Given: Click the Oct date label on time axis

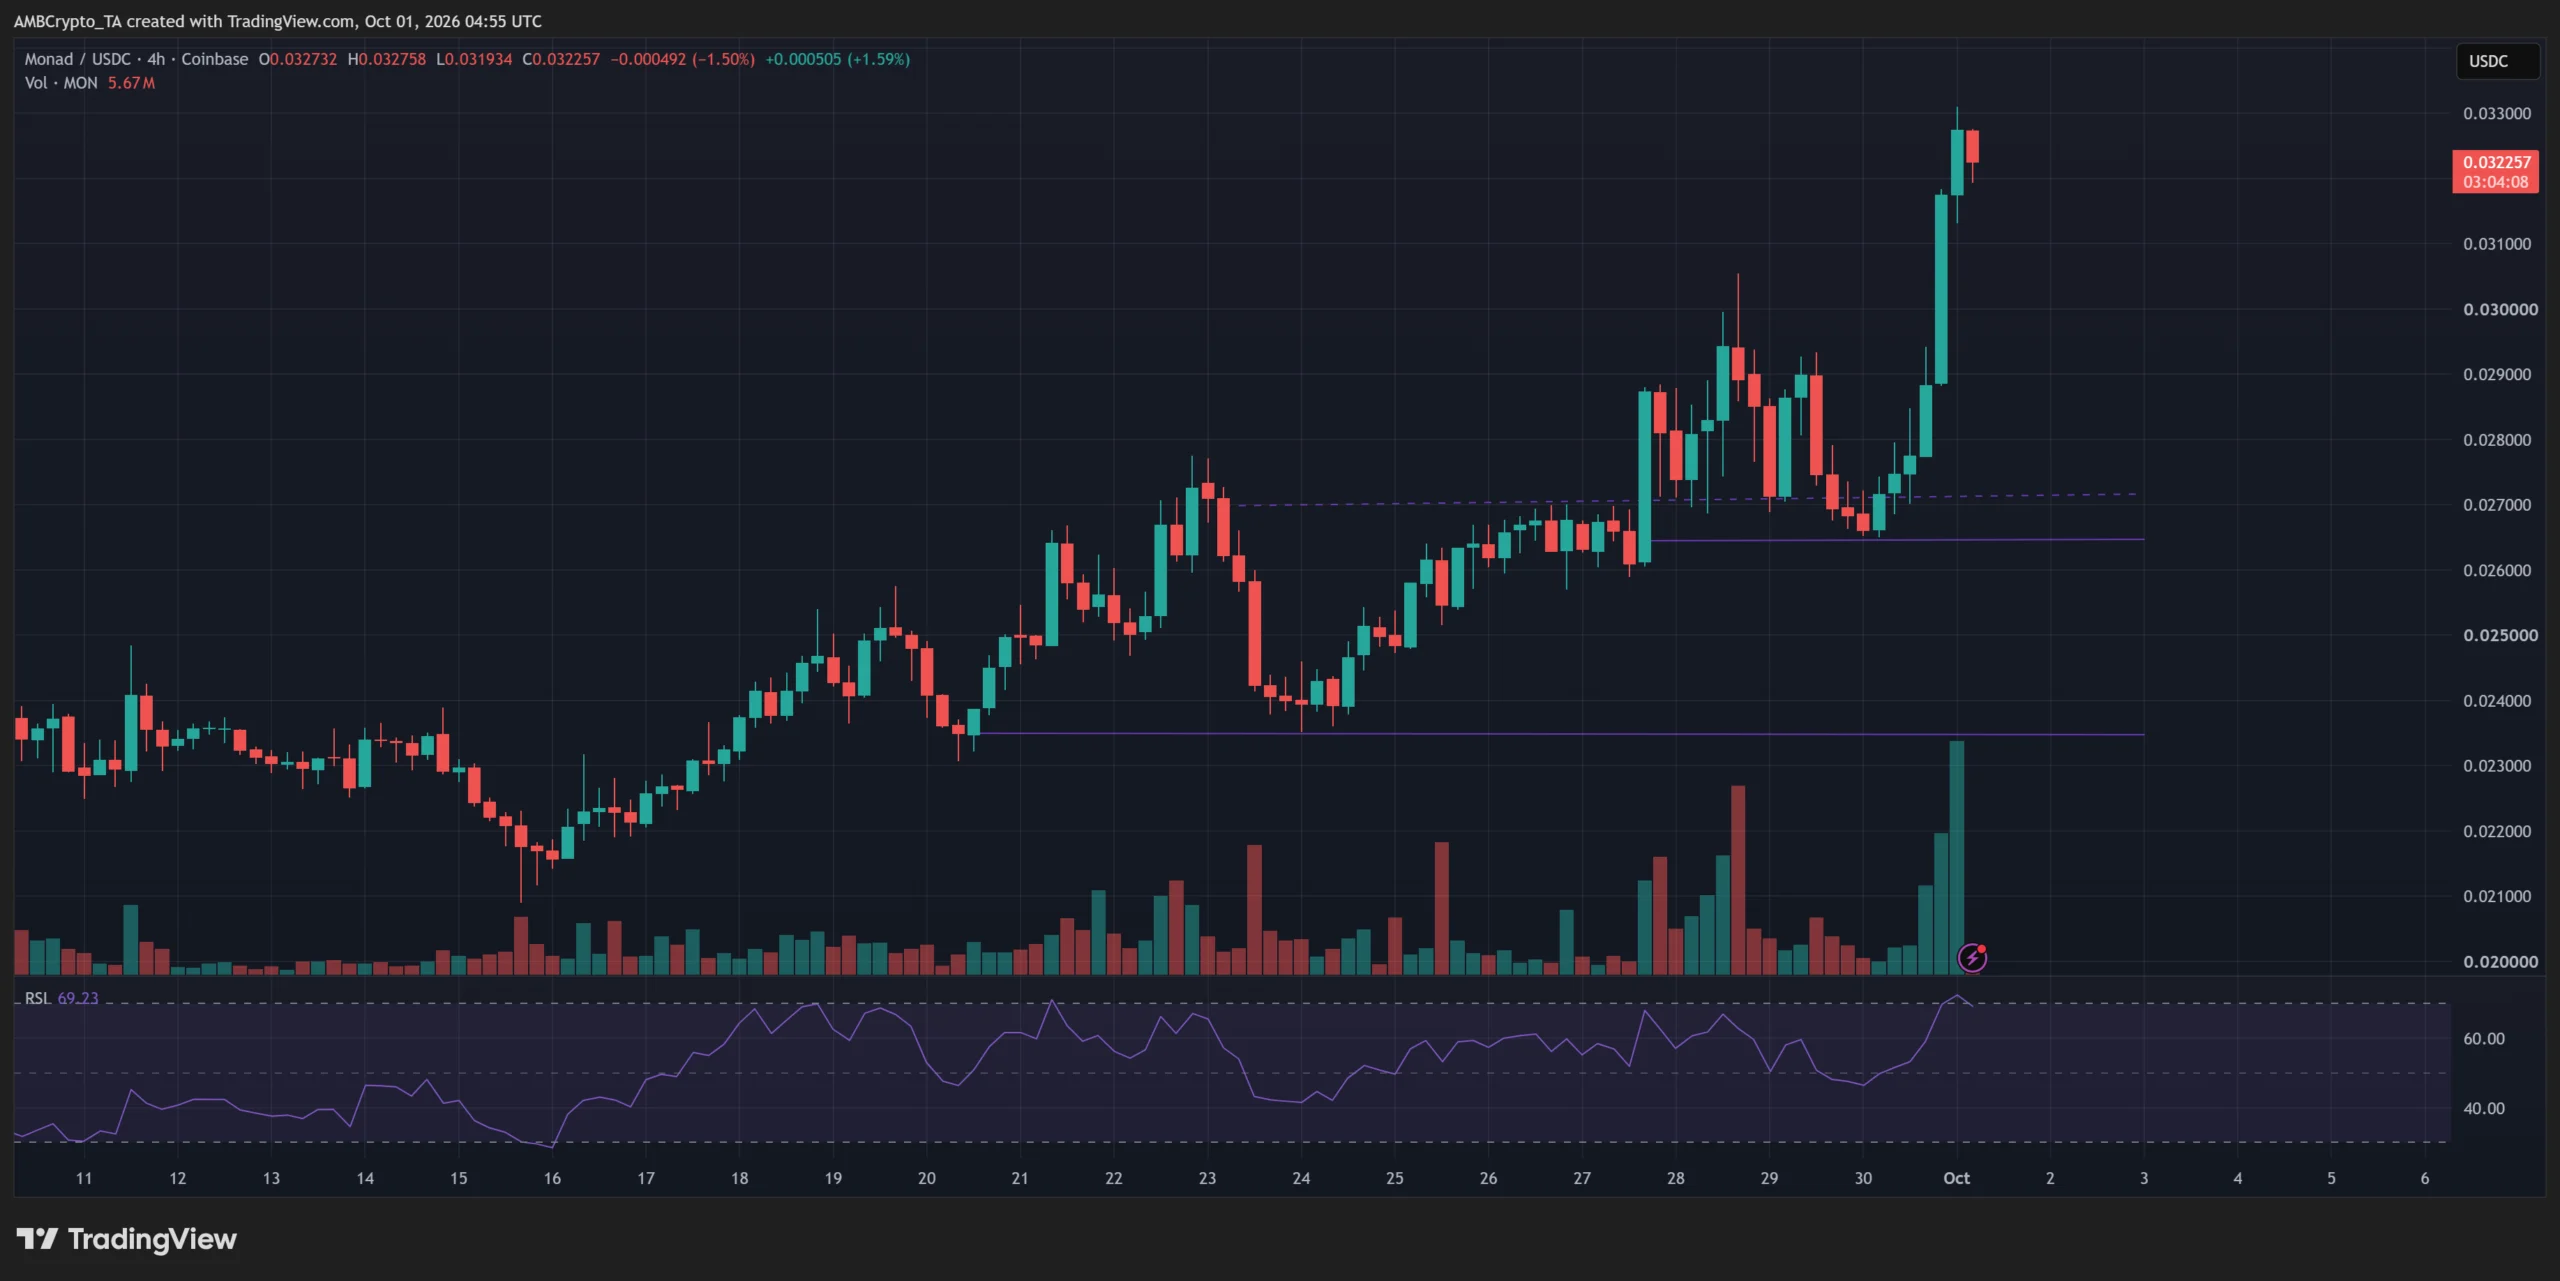Looking at the screenshot, I should click(x=1956, y=1178).
